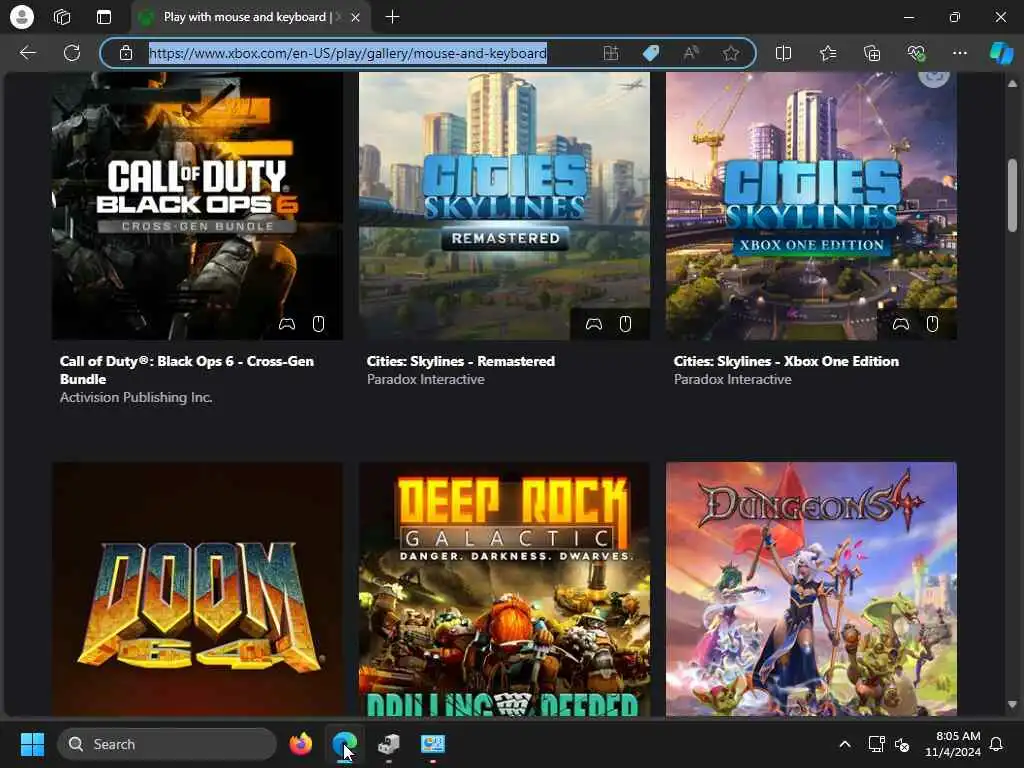Open the Workspaces icon in title bar
Viewport: 1024px width, 768px height.
click(x=62, y=17)
